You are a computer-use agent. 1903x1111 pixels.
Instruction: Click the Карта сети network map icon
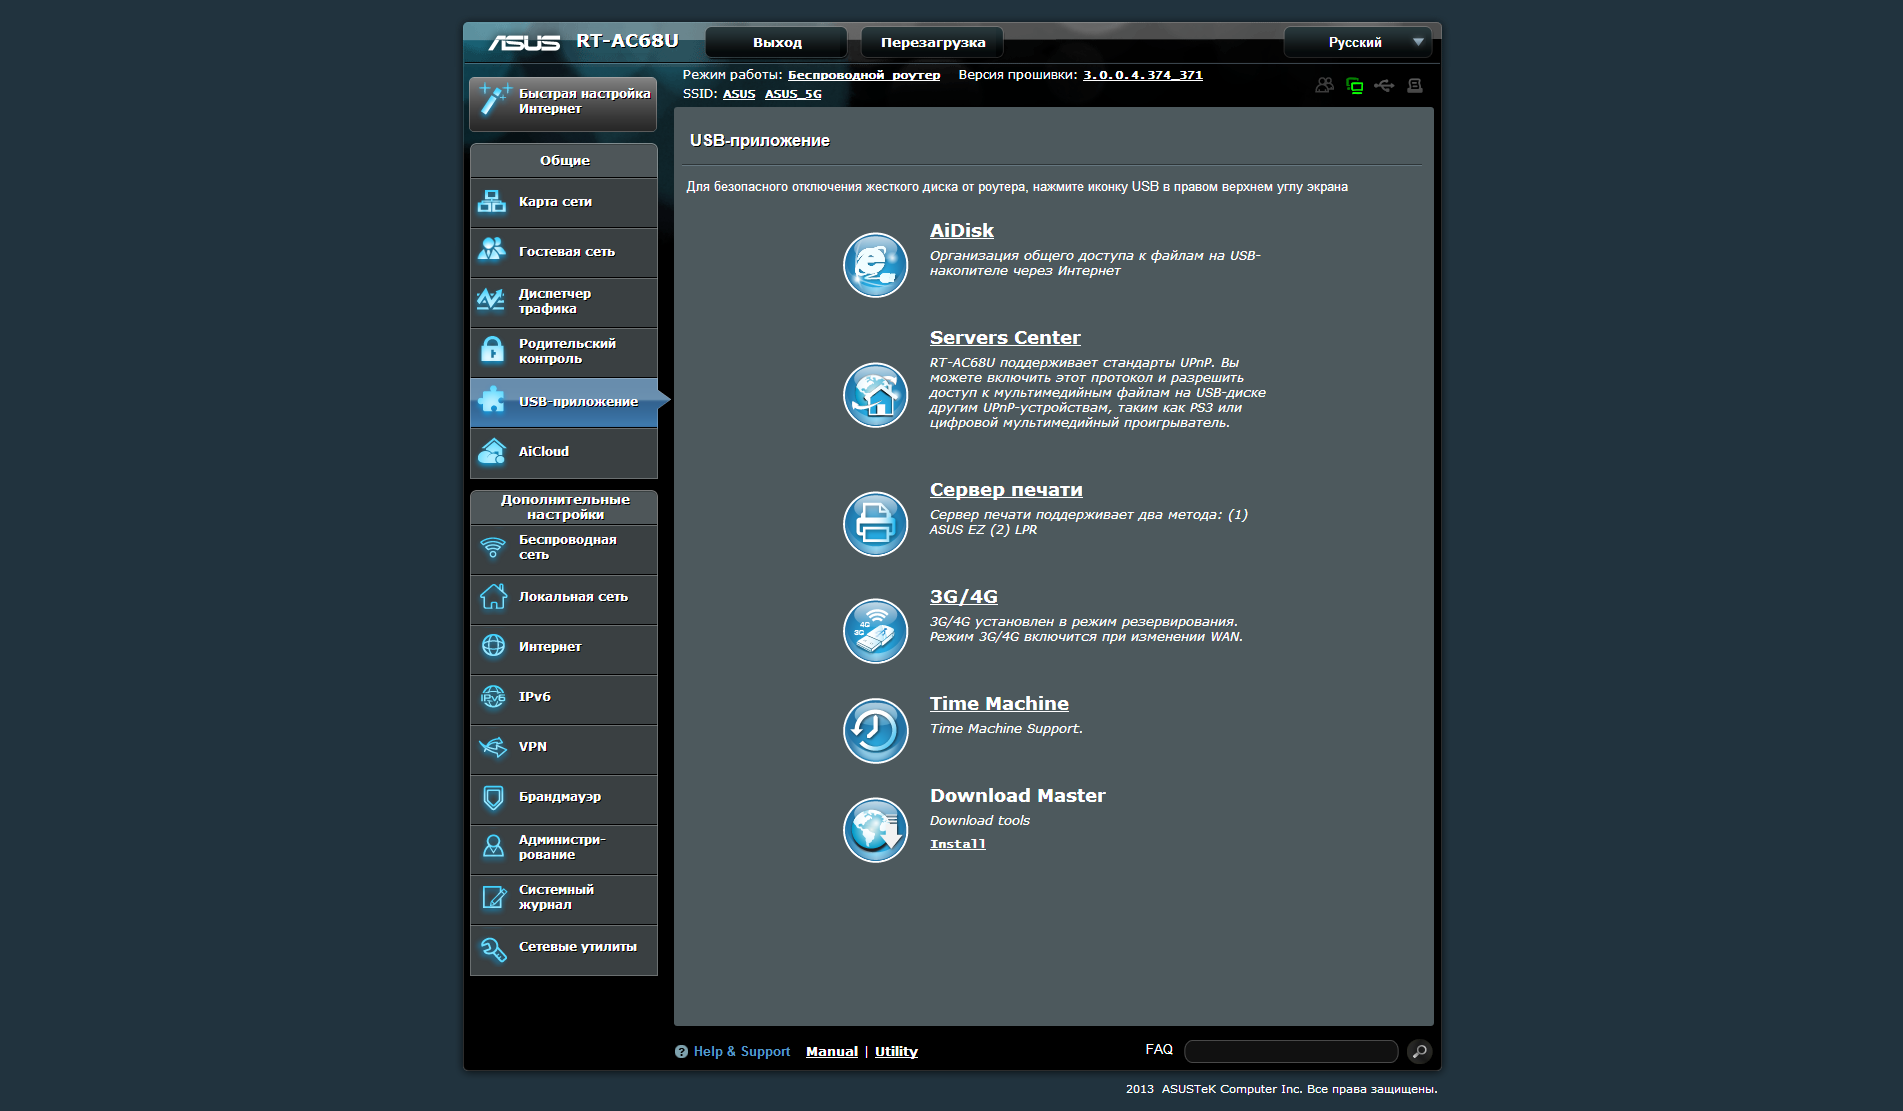(492, 201)
